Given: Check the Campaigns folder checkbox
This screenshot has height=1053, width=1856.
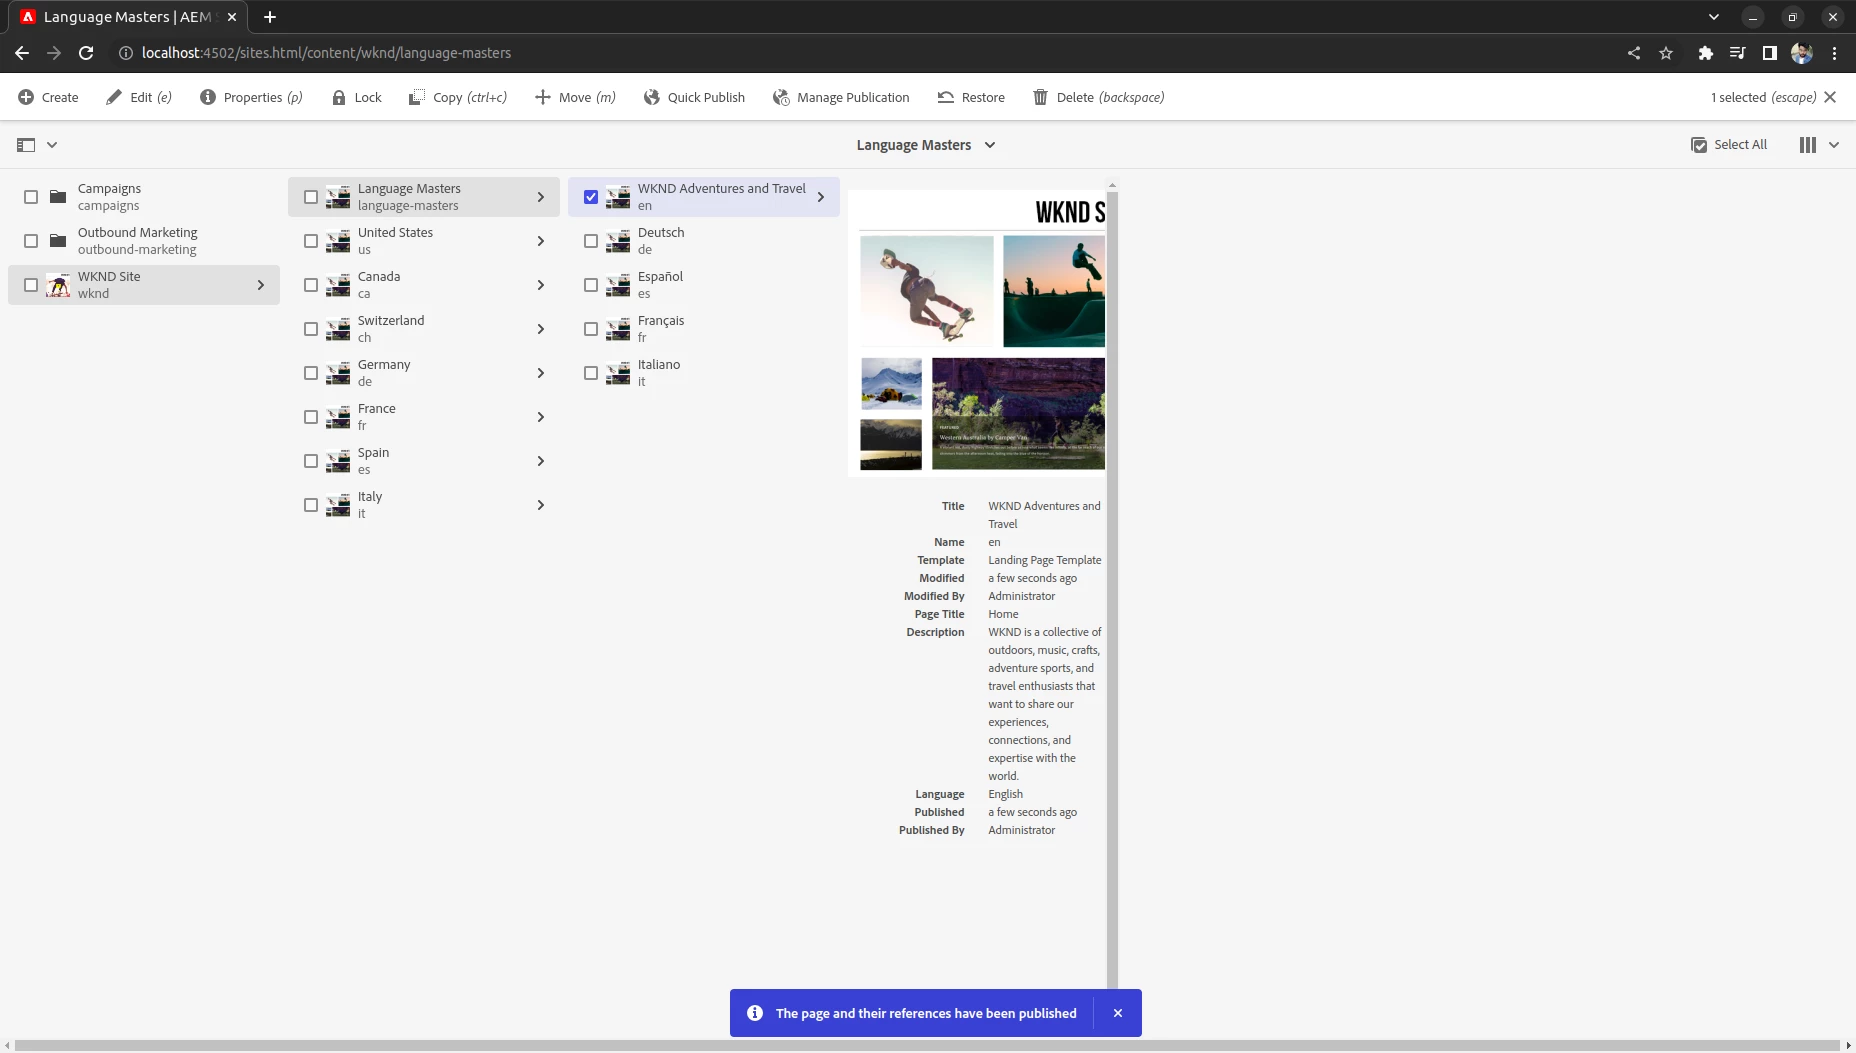Looking at the screenshot, I should [31, 197].
